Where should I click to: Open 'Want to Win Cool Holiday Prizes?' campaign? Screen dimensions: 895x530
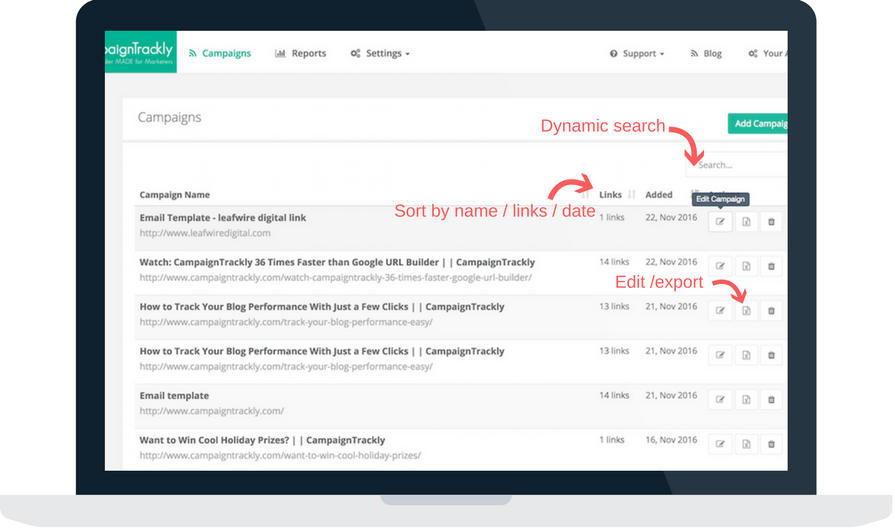point(262,440)
